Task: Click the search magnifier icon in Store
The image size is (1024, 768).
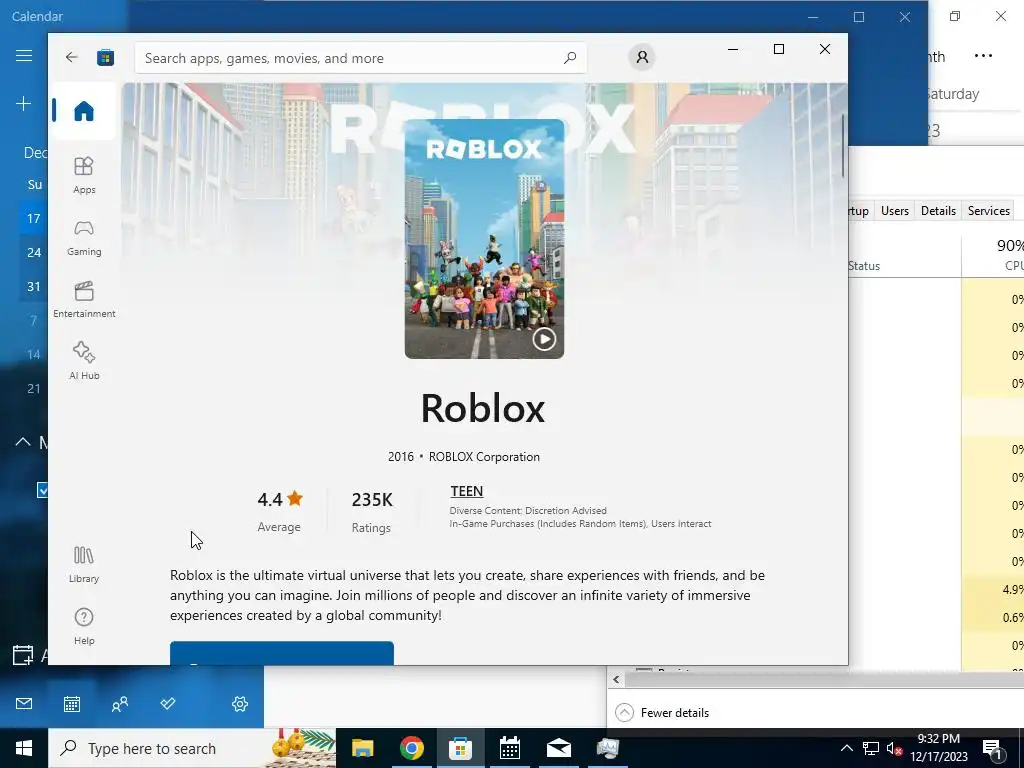Action: [x=570, y=57]
